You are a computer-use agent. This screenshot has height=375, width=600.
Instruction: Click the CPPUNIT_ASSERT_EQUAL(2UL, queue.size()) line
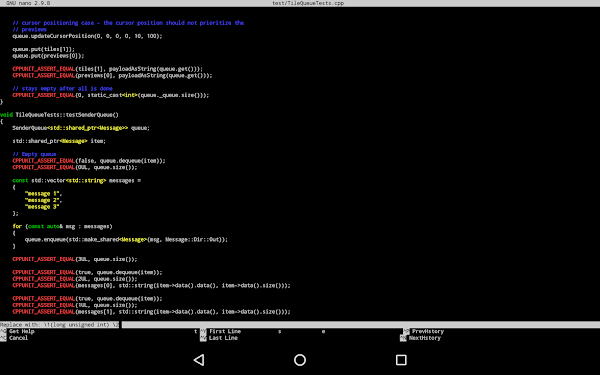[75, 279]
